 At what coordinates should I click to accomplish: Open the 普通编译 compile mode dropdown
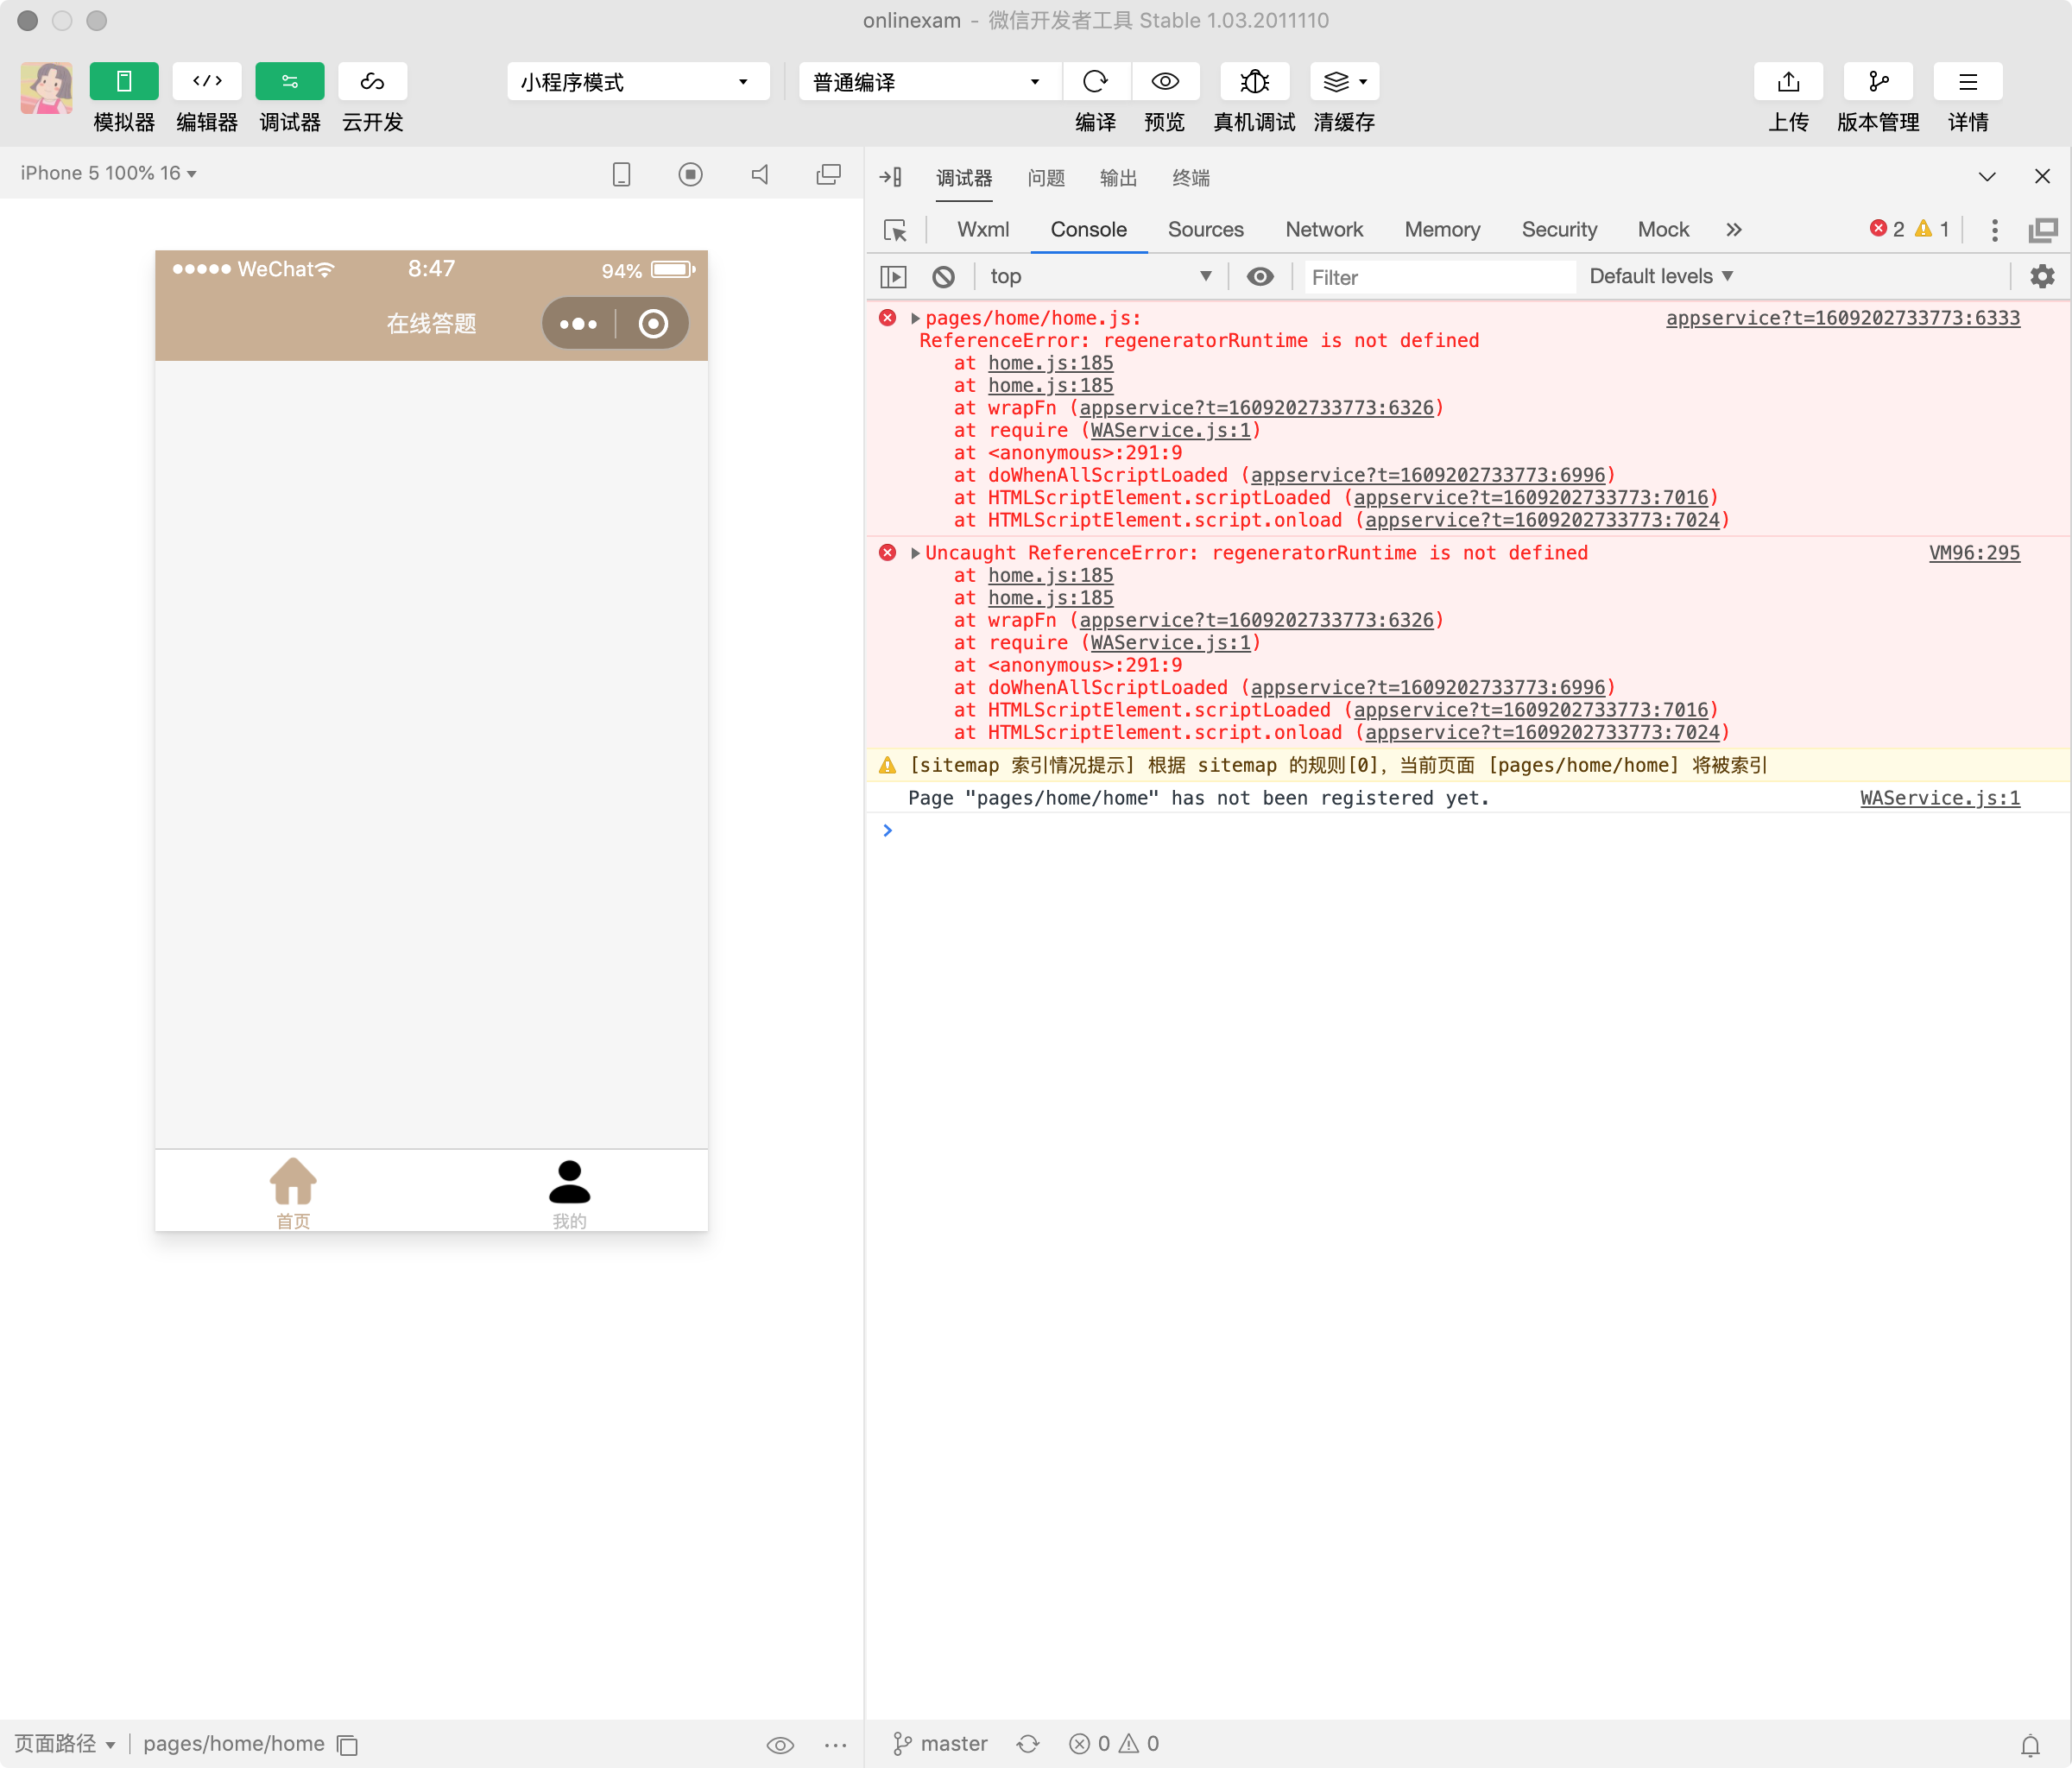point(929,82)
